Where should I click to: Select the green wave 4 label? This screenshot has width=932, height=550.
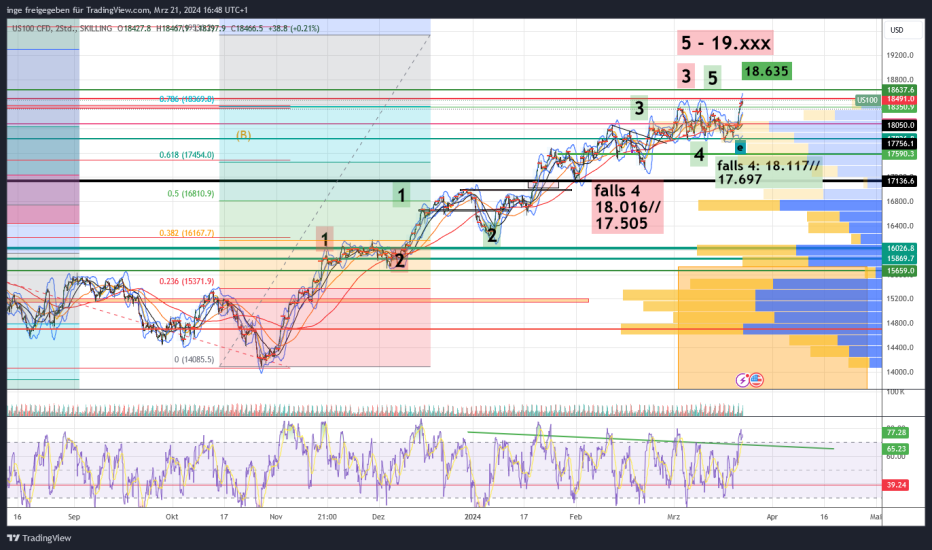pyautogui.click(x=699, y=154)
